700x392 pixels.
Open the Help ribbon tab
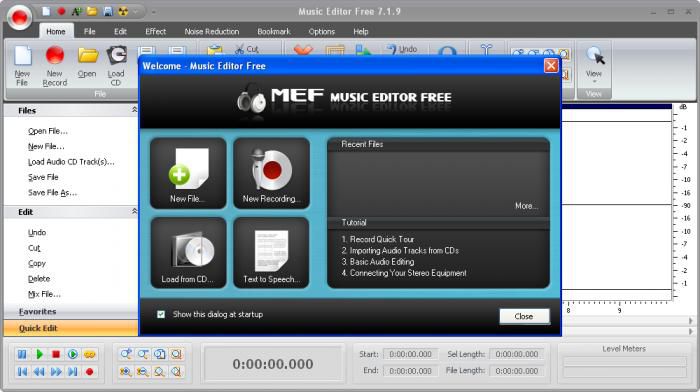[x=361, y=32]
